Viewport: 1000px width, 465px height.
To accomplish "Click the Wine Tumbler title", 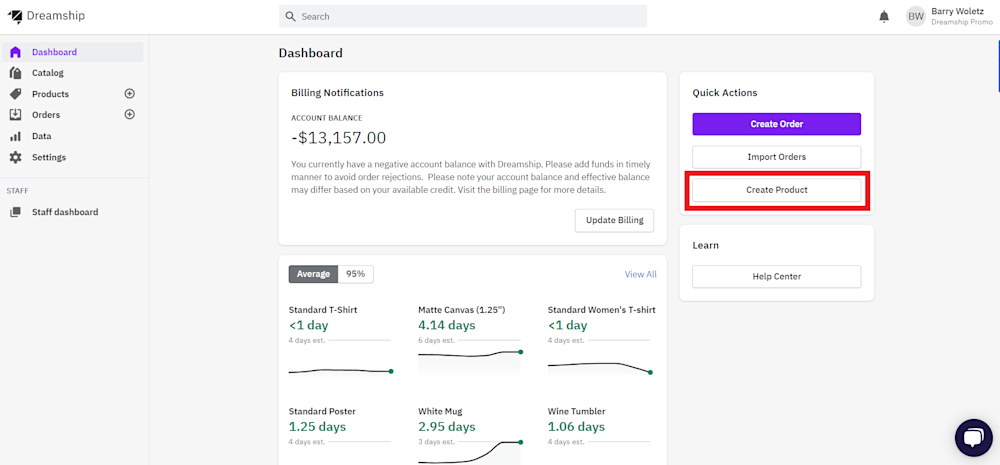I will (577, 411).
